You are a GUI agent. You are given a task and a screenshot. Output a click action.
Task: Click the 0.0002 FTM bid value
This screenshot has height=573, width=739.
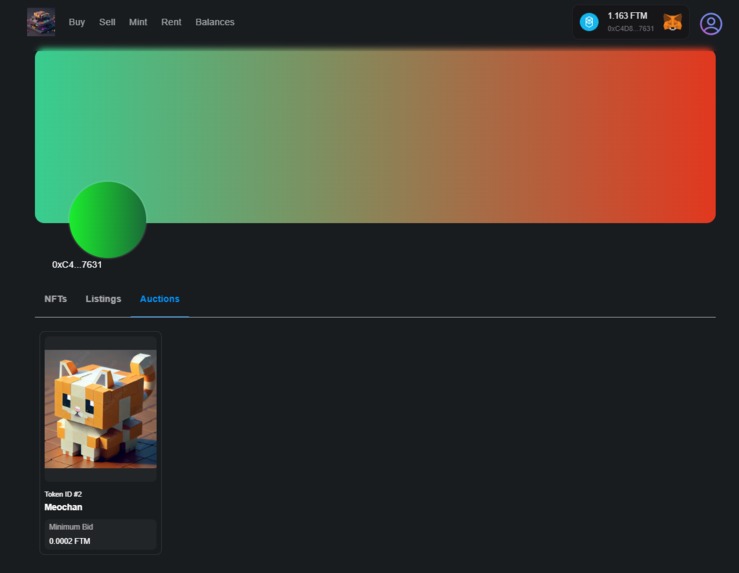pyautogui.click(x=70, y=541)
